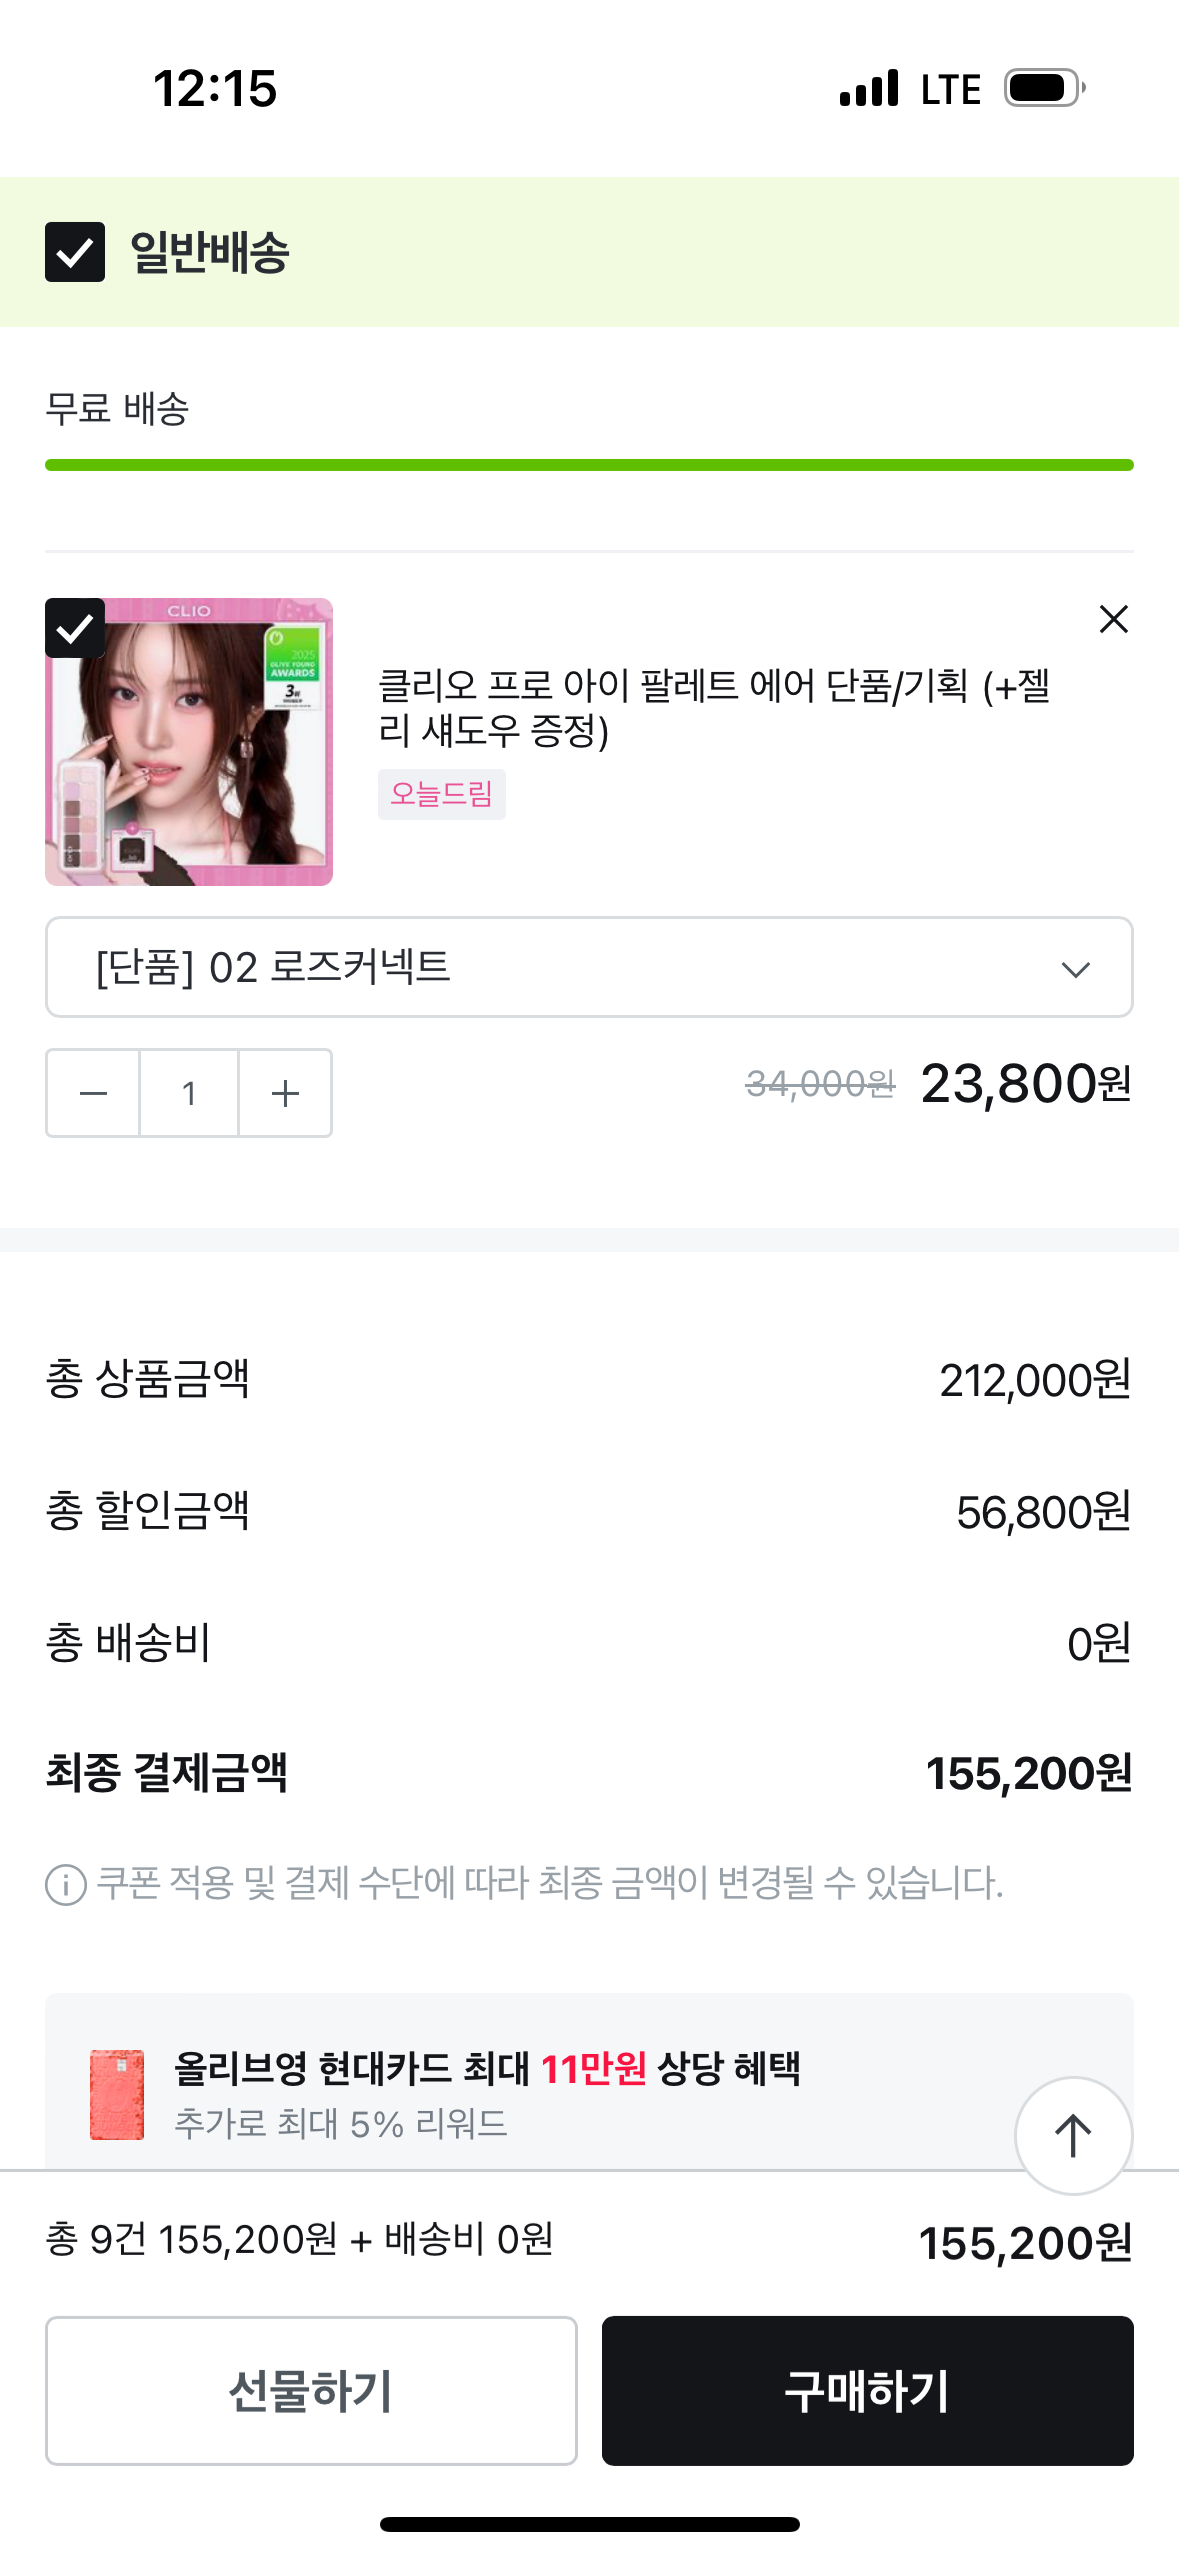Remove the Clio palette item with X
Screen dimensions: 1179x2556
coord(1113,619)
